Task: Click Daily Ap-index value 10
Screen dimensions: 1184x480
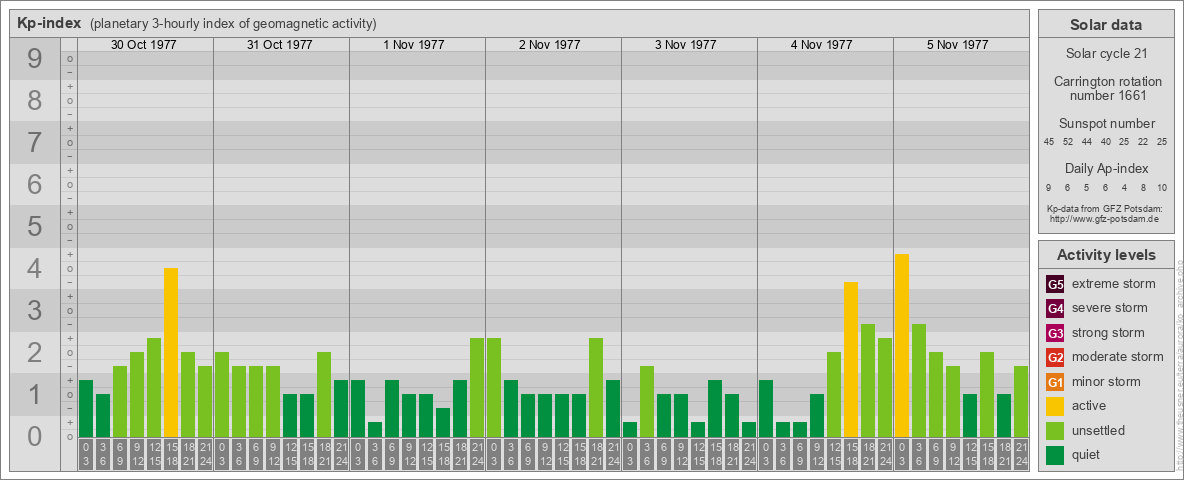Action: coord(1162,187)
